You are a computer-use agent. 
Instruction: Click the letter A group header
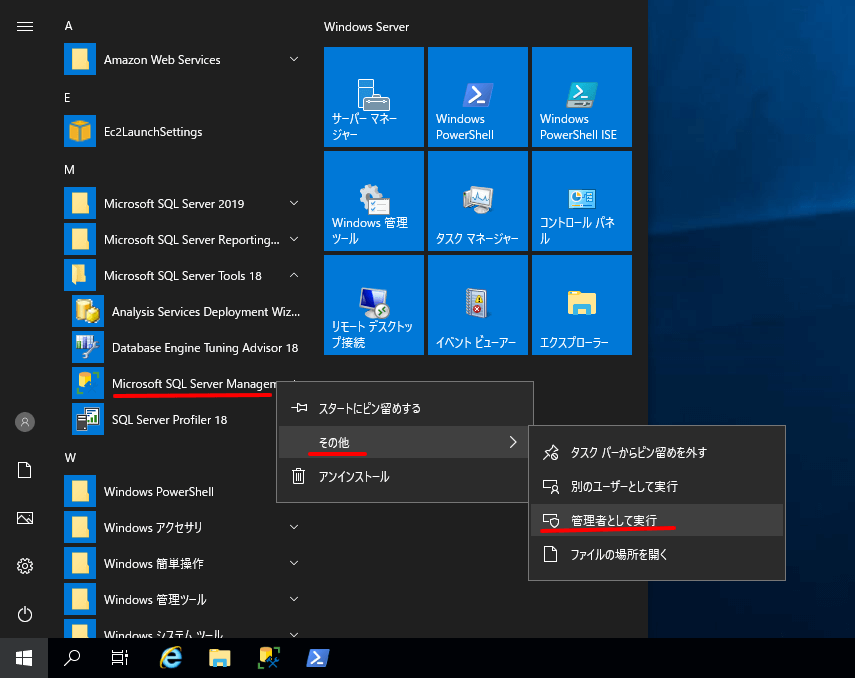(69, 26)
